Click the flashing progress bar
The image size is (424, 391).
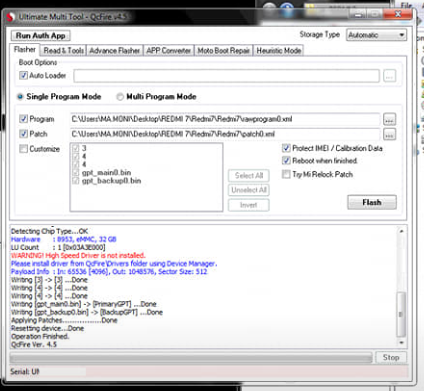coord(191,359)
